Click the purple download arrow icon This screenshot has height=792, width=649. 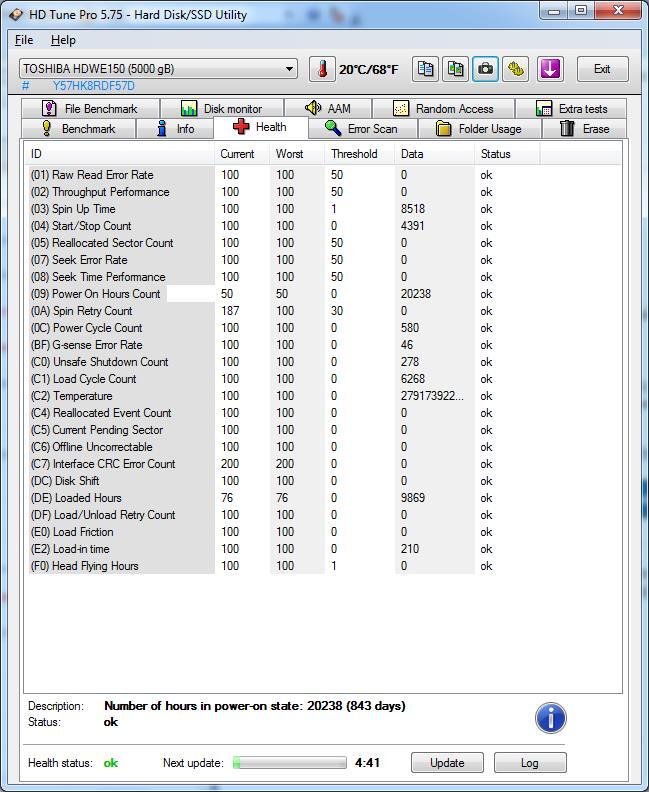tap(550, 69)
